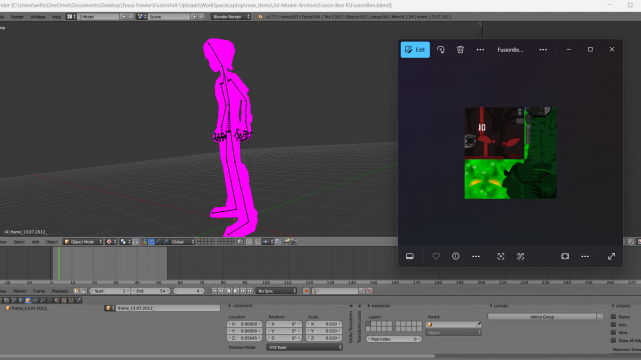Adjust Location X value field
The image size is (641, 360).
(x=244, y=324)
